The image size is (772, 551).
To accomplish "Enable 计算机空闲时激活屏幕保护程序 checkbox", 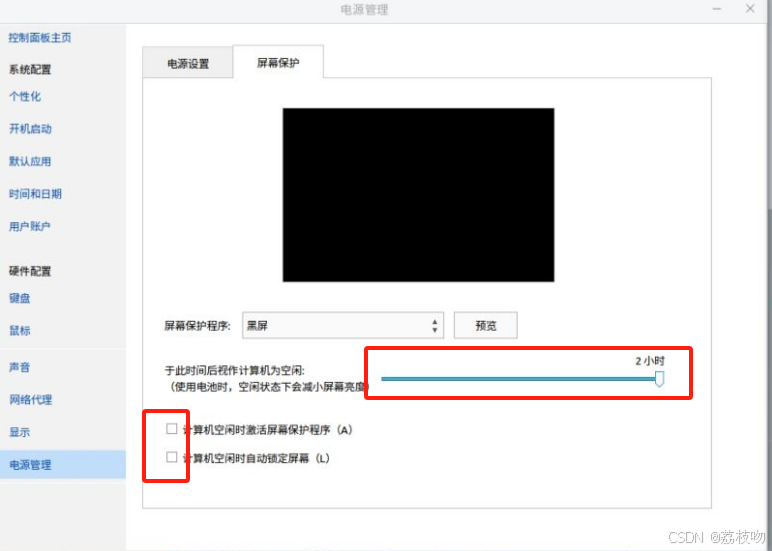I will 171,429.
